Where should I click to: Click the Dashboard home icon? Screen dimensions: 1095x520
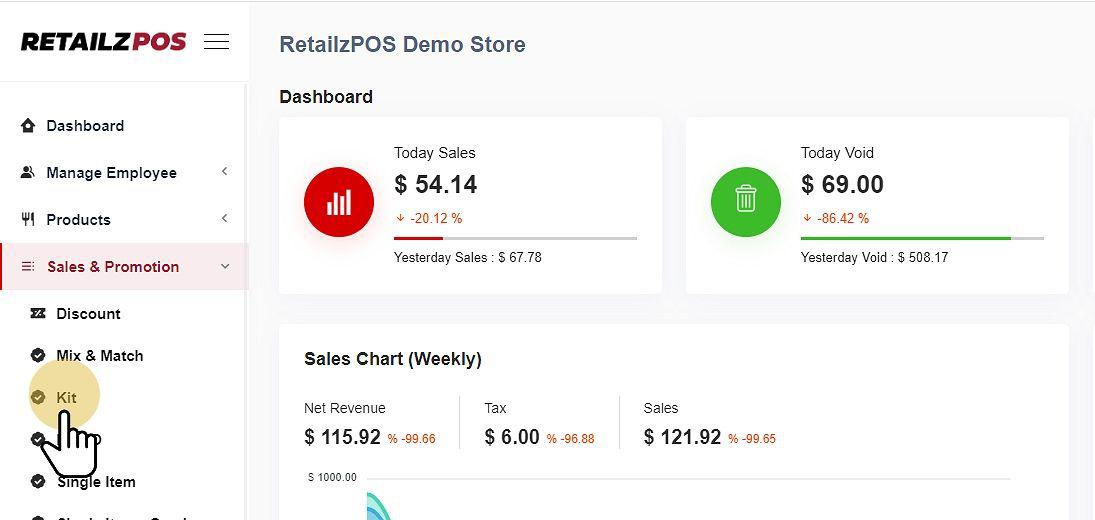point(28,126)
